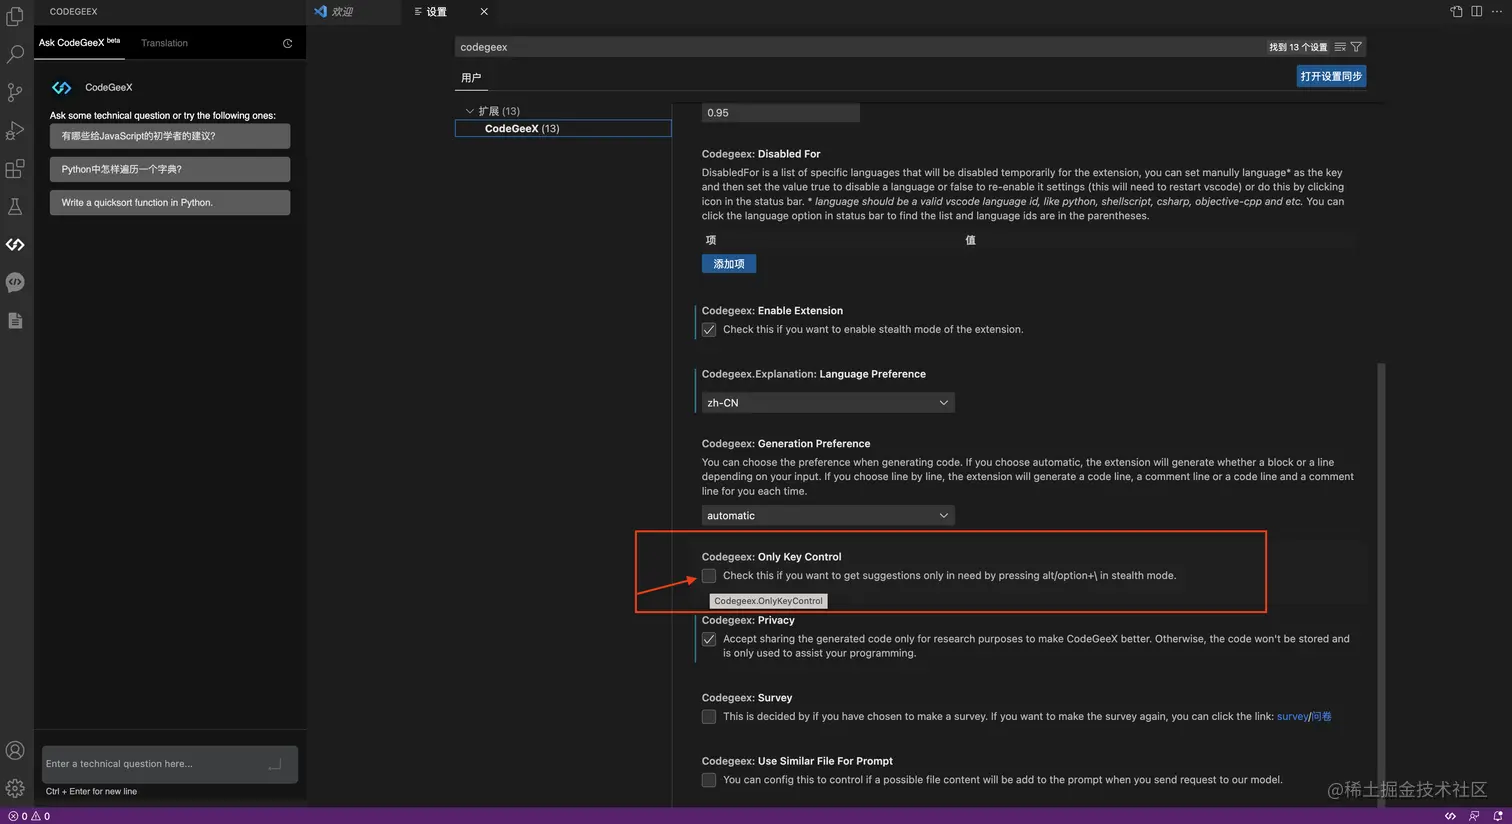Click the CodeGeeX status bar icon

click(x=1450, y=816)
